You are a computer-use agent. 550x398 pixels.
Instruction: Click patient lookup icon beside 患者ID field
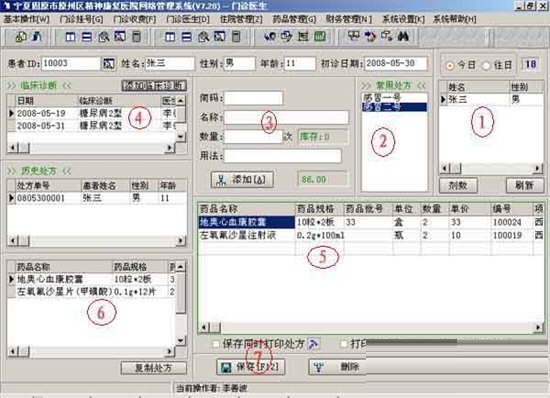click(x=109, y=63)
